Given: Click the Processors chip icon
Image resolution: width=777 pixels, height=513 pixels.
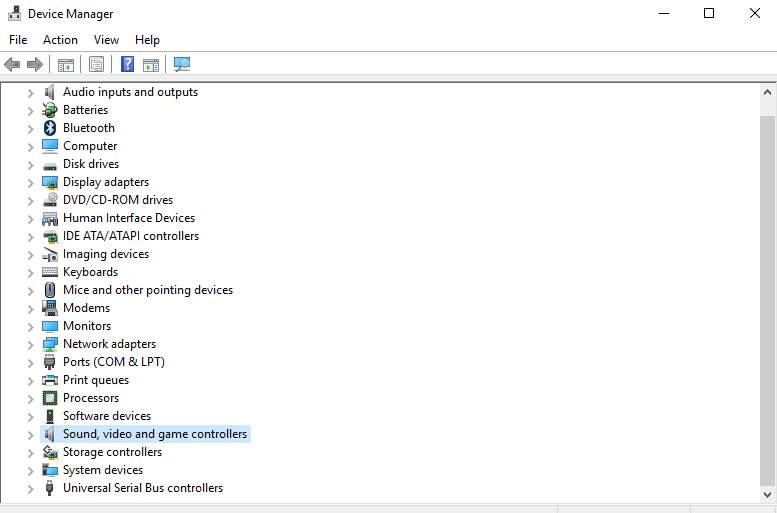Looking at the screenshot, I should tap(50, 398).
